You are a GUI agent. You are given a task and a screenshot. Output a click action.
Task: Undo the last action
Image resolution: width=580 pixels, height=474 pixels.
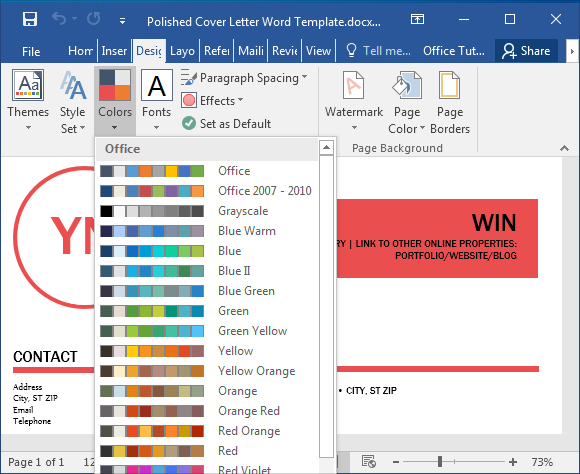[x=59, y=19]
